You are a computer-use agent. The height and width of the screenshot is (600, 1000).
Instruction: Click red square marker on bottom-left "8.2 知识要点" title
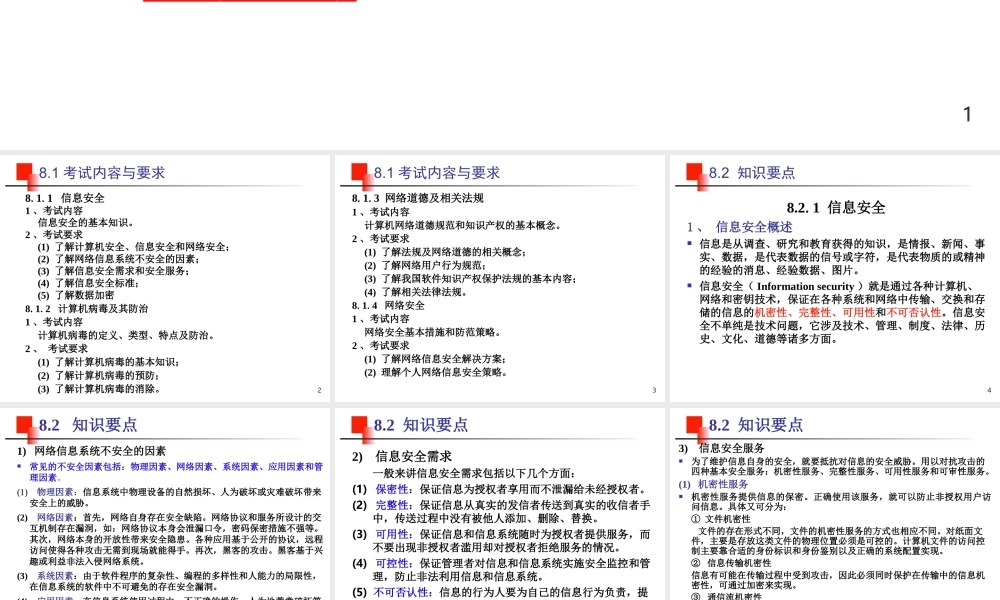(22, 424)
